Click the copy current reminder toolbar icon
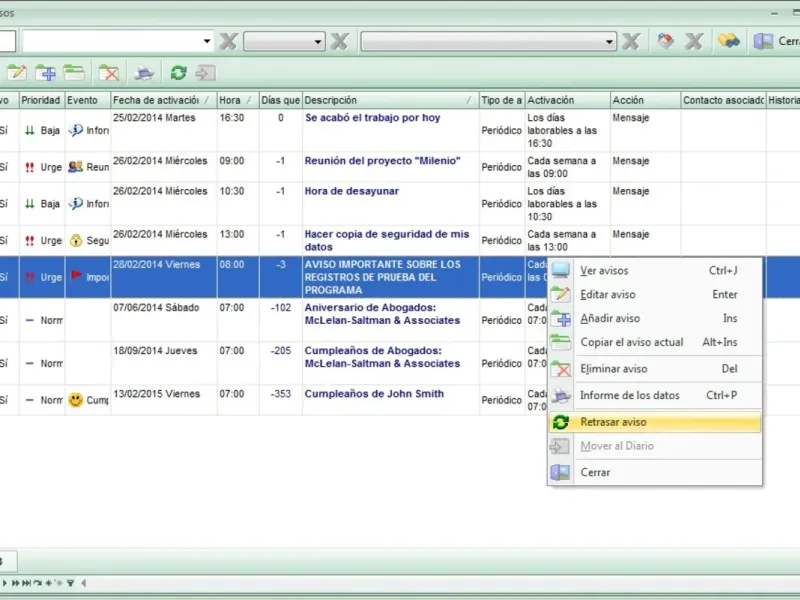The width and height of the screenshot is (800, 600). 74,73
